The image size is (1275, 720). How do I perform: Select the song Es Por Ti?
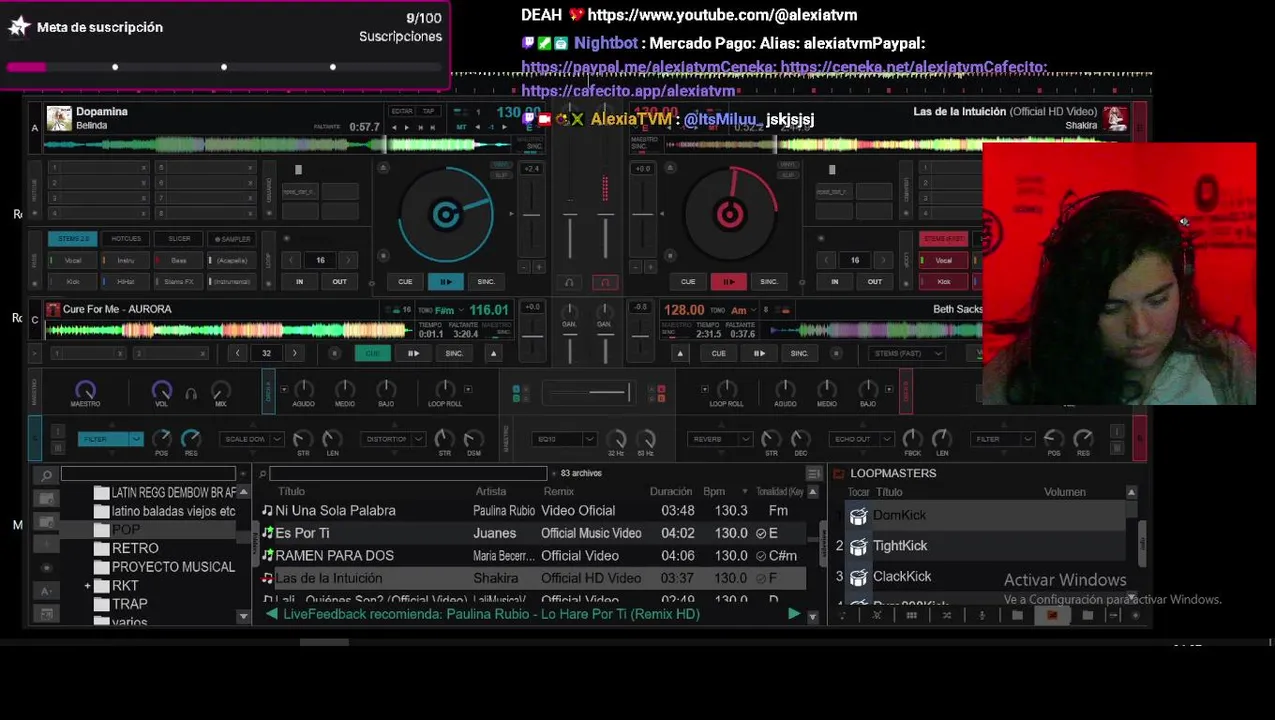click(x=302, y=534)
